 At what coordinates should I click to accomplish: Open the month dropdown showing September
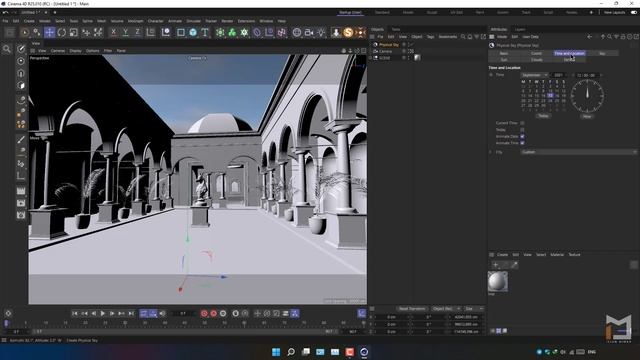pos(534,75)
